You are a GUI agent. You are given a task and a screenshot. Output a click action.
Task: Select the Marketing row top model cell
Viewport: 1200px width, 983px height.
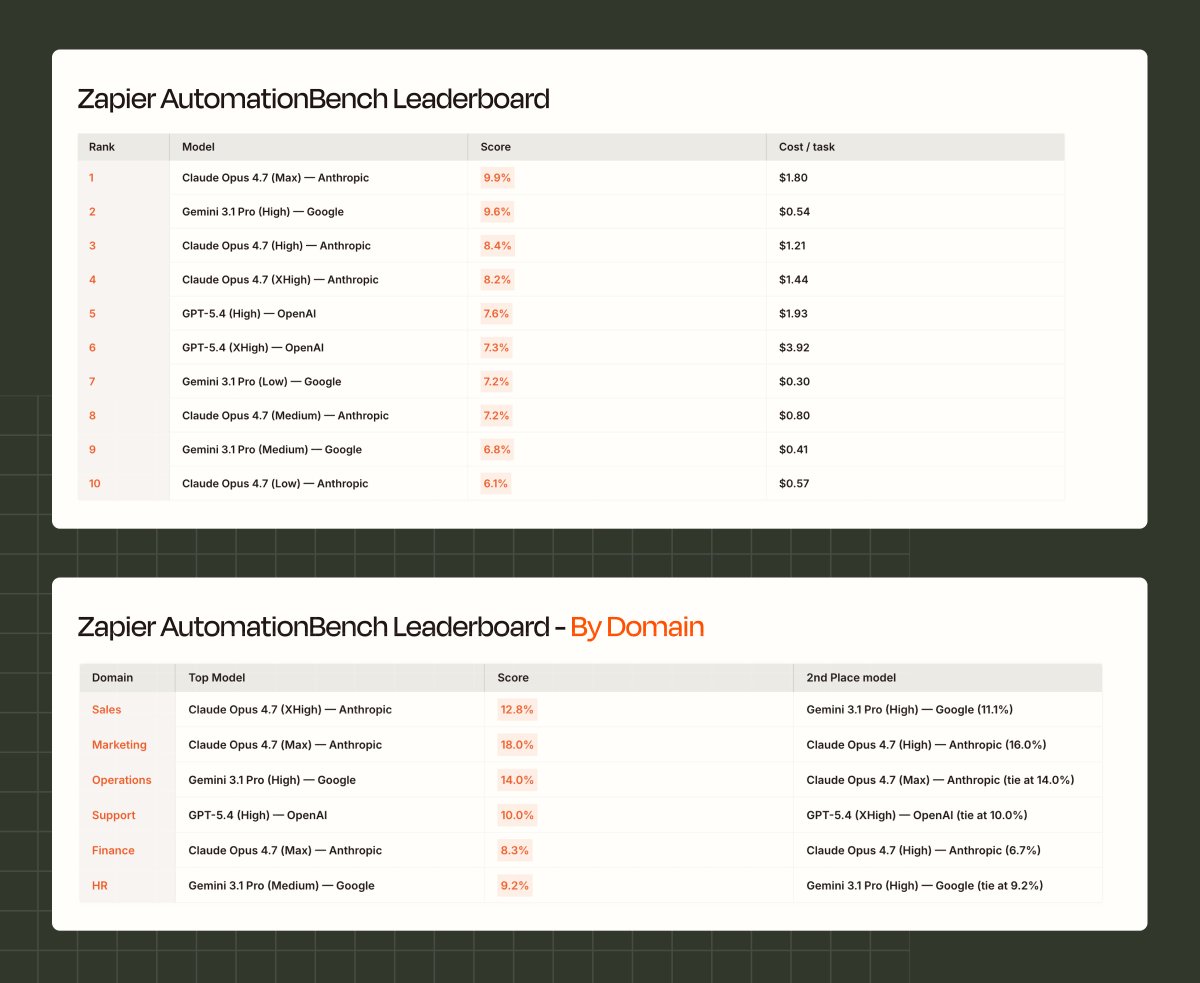[330, 745]
